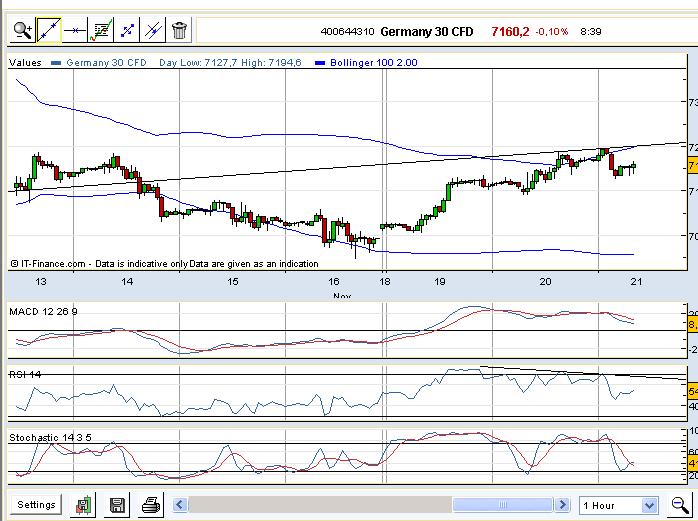The image size is (698, 521).
Task: Select the zoom in/out magnifier tool
Action: point(23,30)
